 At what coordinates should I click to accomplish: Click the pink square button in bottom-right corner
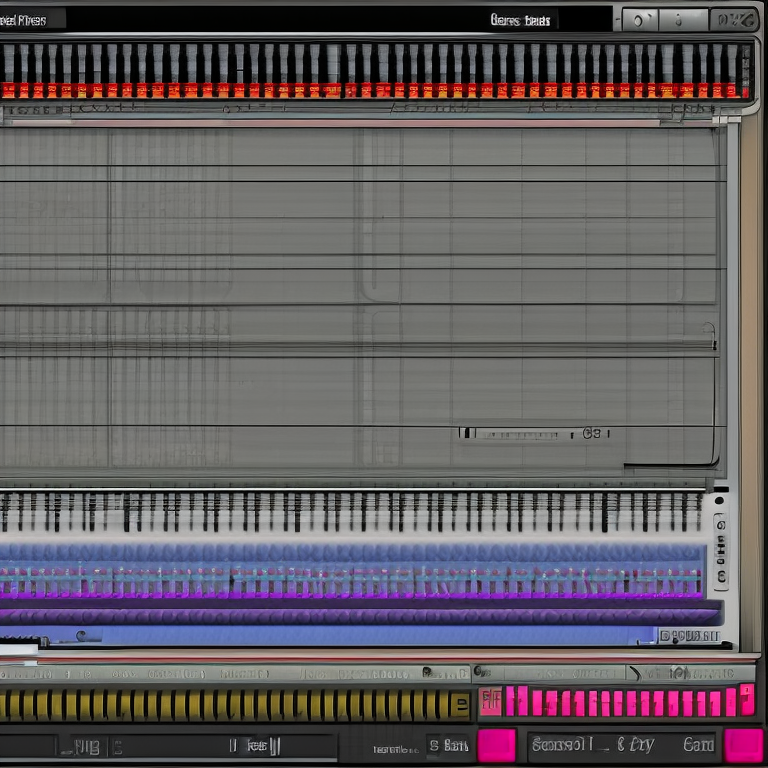(744, 745)
